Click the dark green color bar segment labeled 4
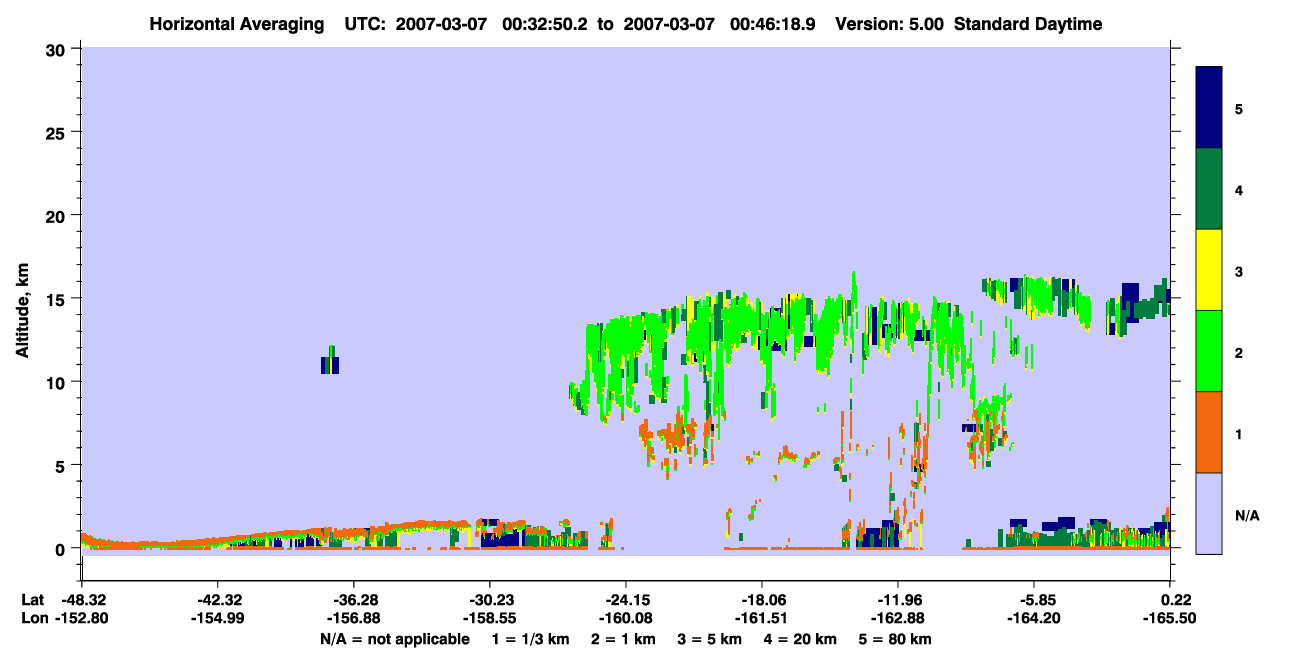This screenshot has width=1300, height=667. pyautogui.click(x=1209, y=189)
